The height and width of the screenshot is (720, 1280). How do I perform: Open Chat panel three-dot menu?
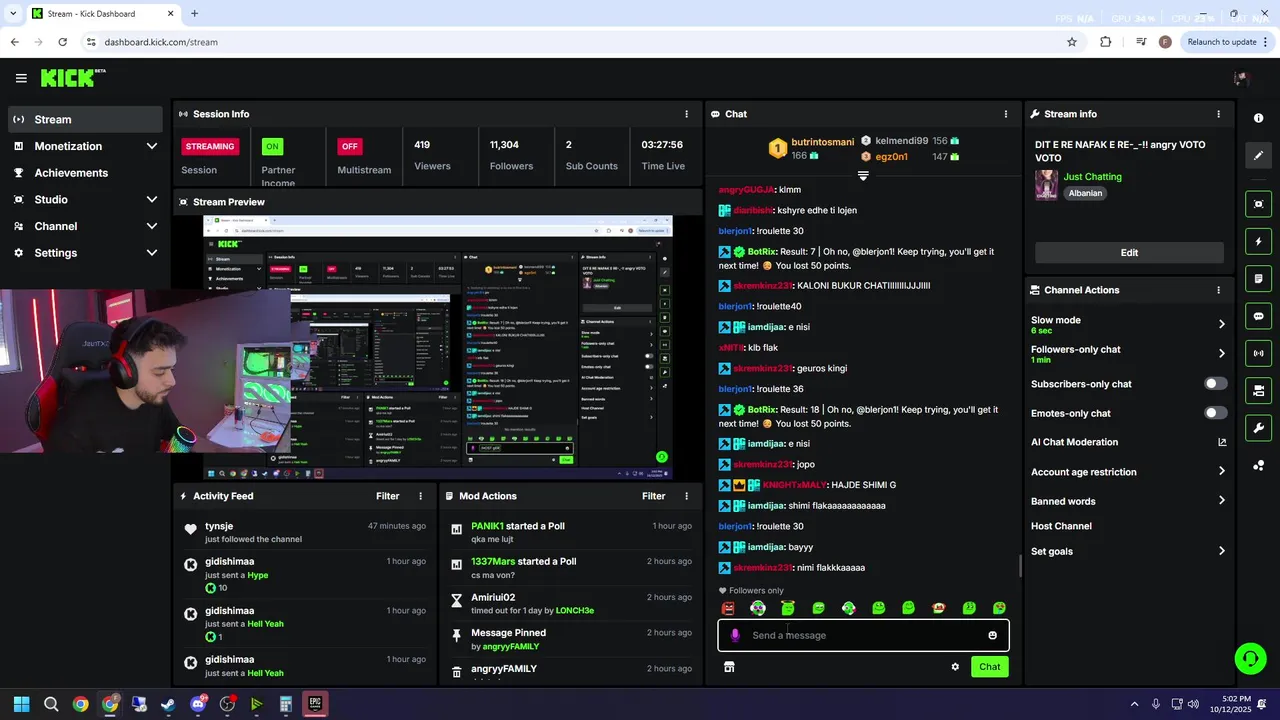[1005, 114]
